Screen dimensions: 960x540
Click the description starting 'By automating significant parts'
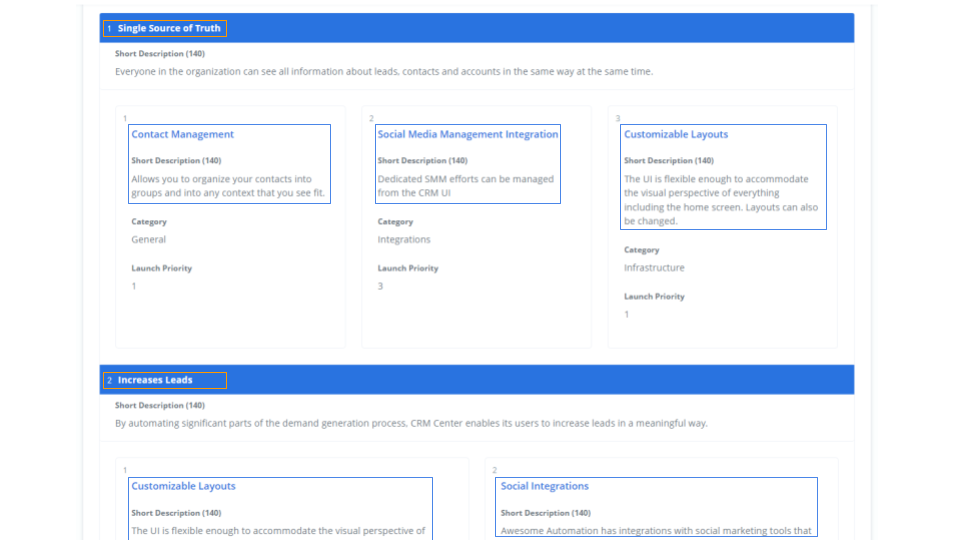point(411,423)
